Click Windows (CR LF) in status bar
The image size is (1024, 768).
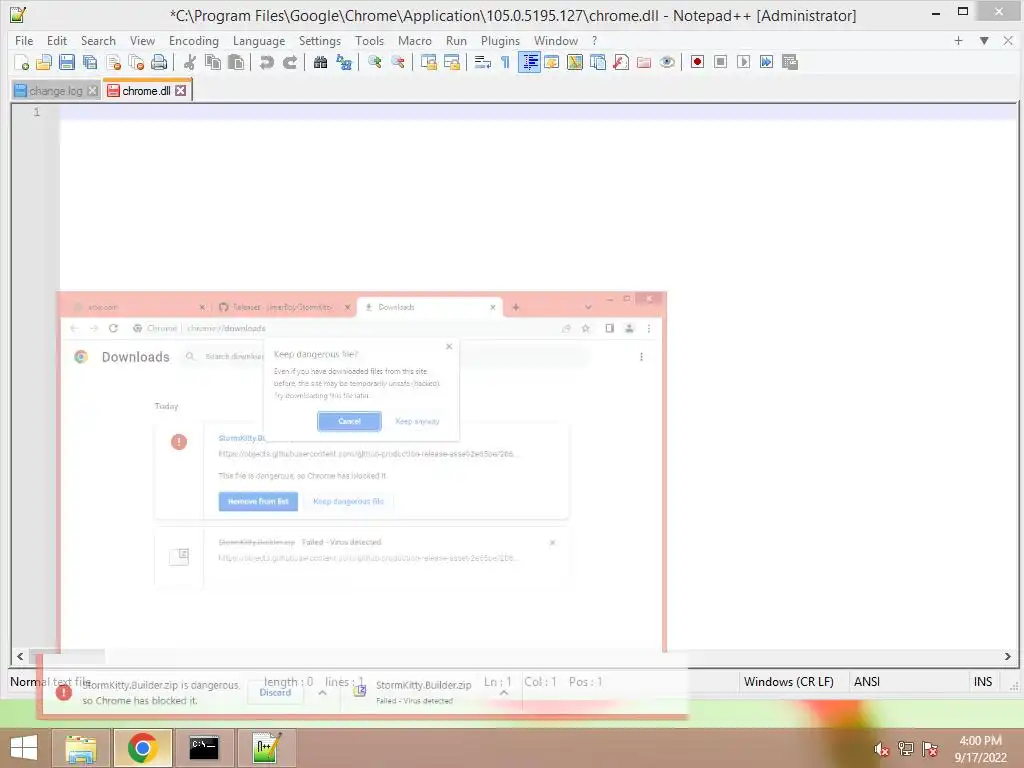[x=788, y=681]
